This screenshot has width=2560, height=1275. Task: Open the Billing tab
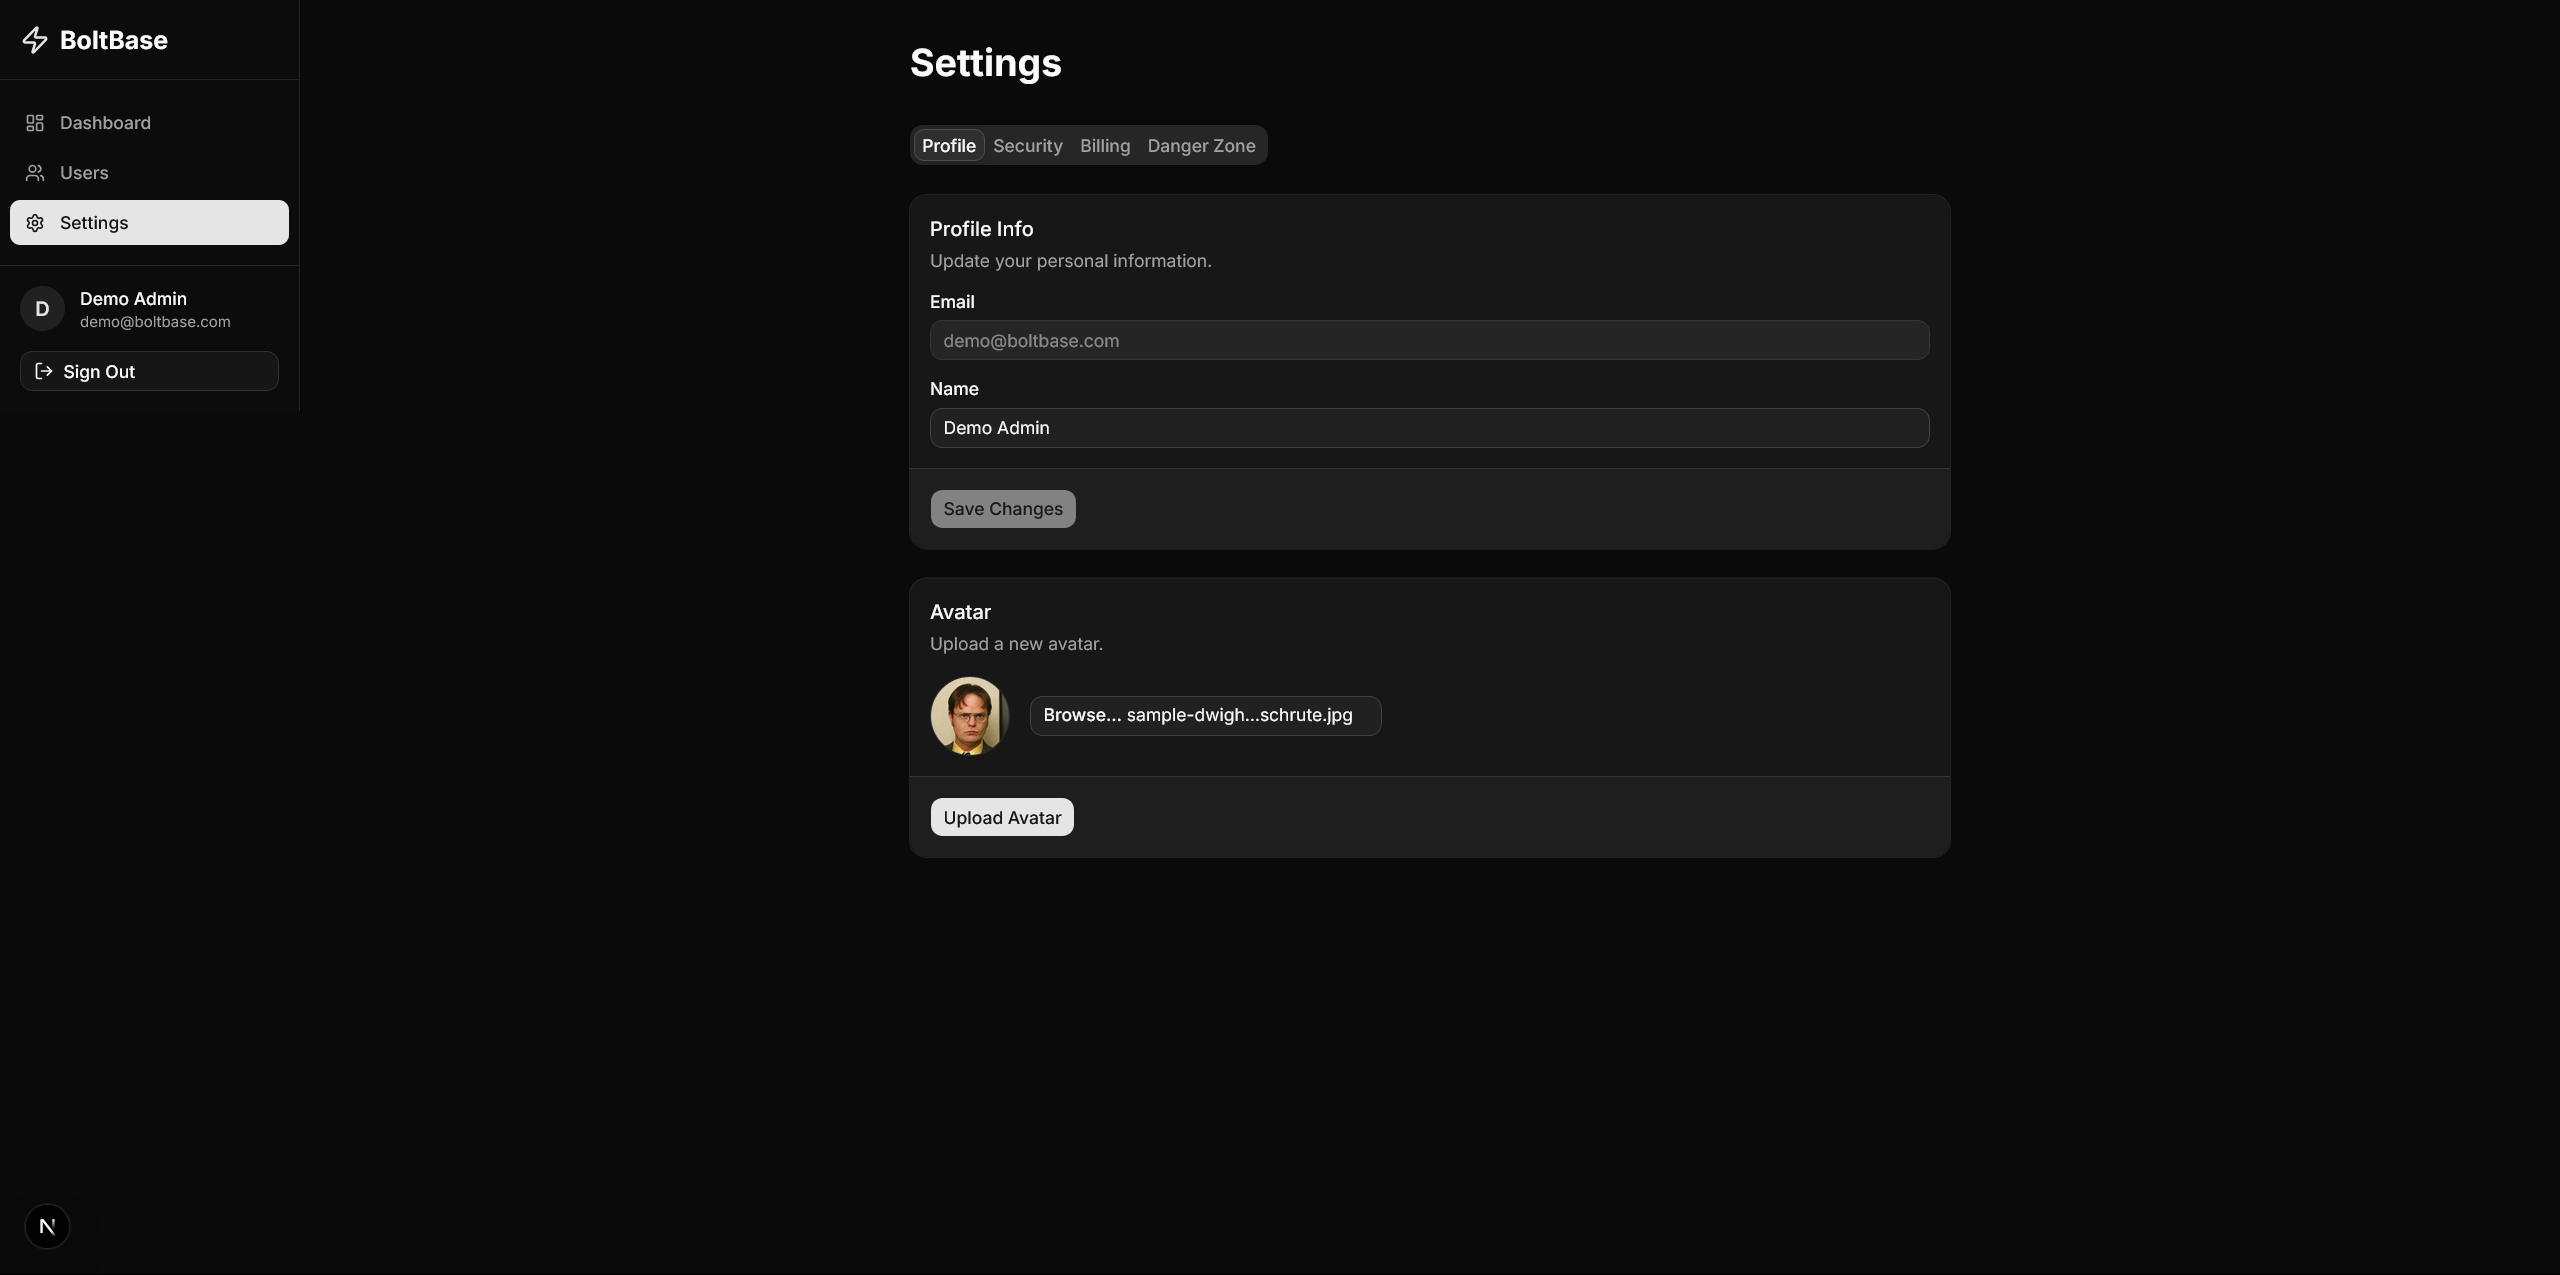point(1104,146)
